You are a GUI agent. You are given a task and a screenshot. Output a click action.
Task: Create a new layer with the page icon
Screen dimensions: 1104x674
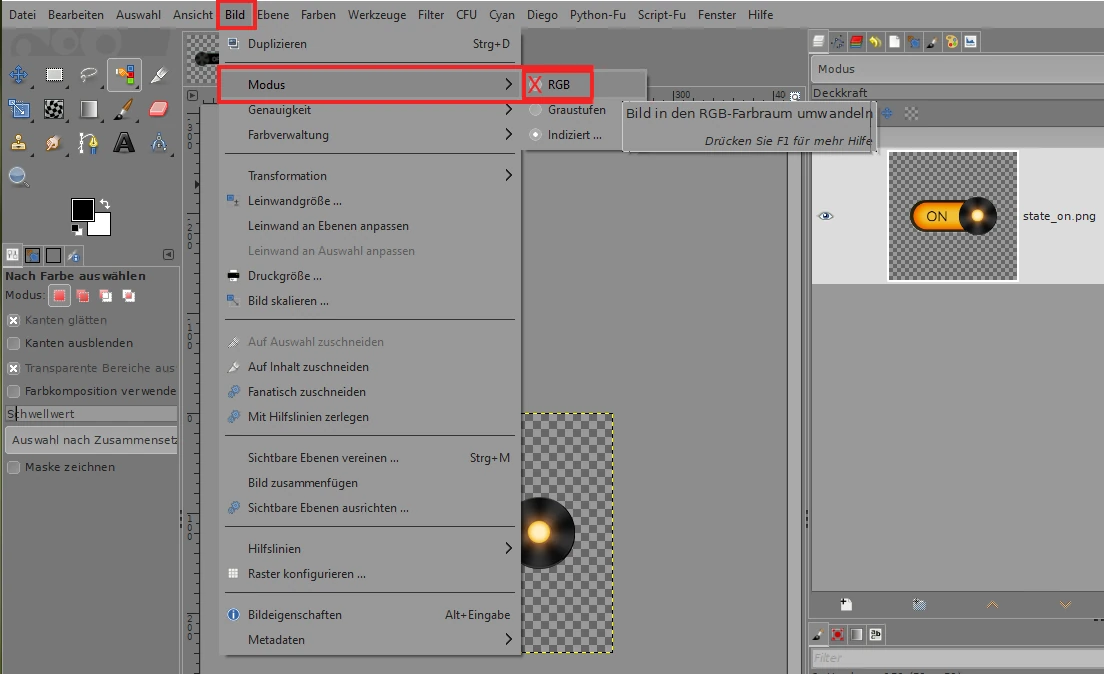click(x=846, y=605)
